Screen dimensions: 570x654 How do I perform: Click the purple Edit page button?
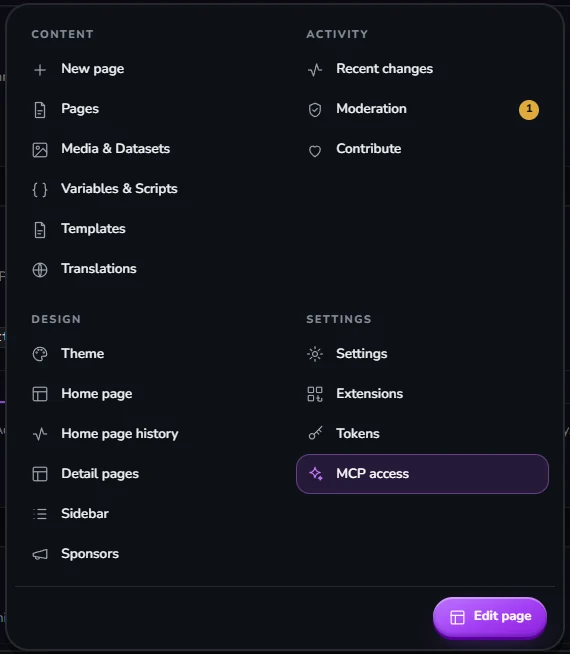pyautogui.click(x=490, y=617)
